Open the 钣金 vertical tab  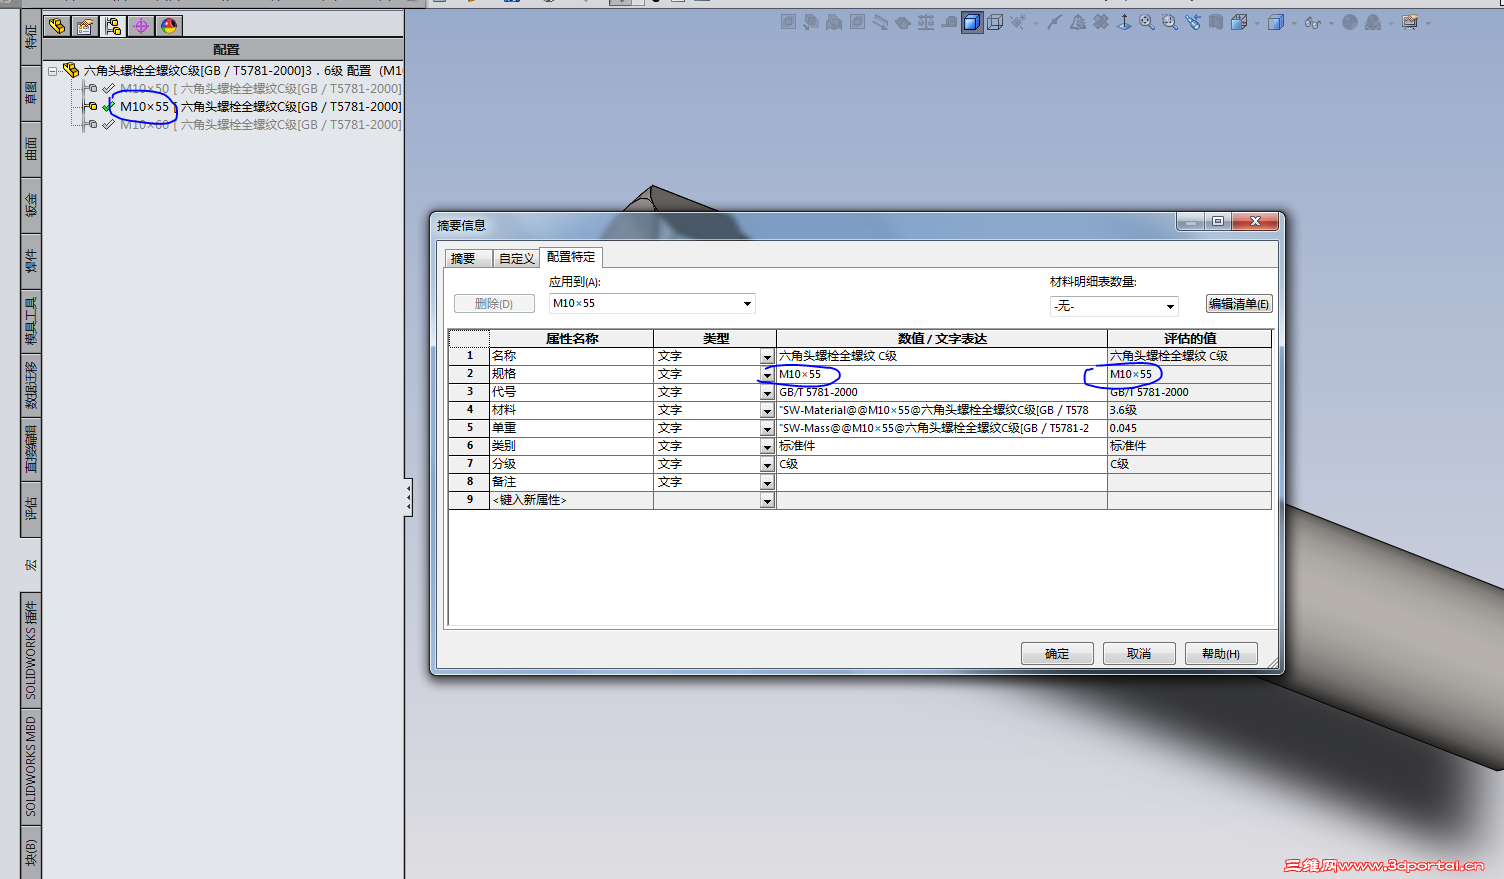(31, 205)
